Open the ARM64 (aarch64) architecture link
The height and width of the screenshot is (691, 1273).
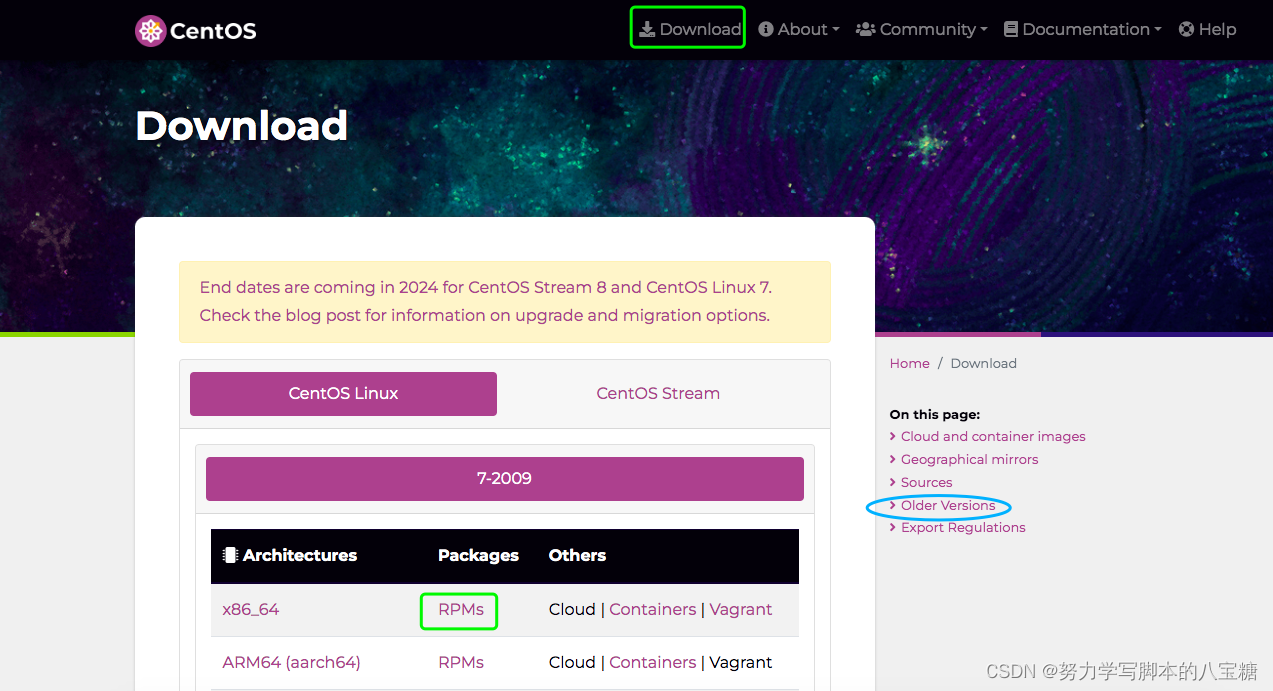coord(291,662)
